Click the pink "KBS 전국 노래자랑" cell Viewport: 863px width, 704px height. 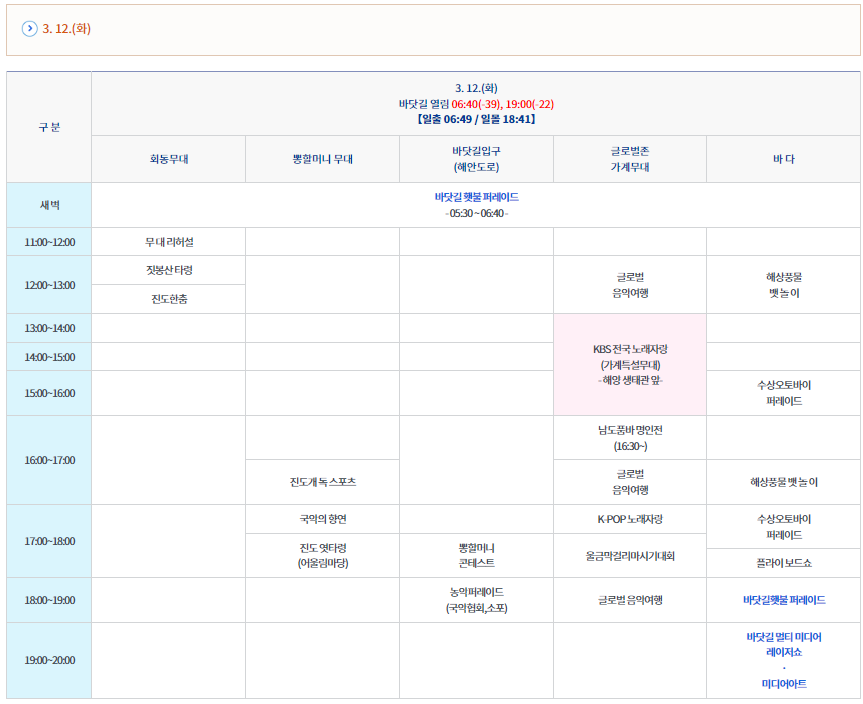click(630, 365)
